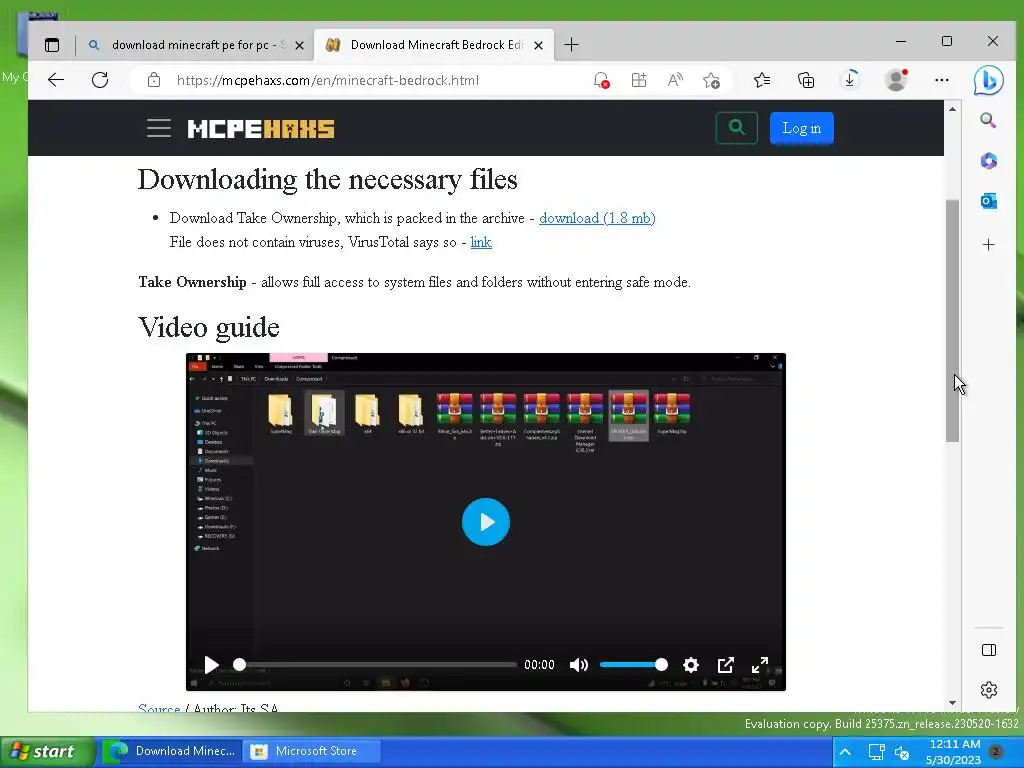
Task: Click the video timestamp 00:00
Action: point(539,665)
